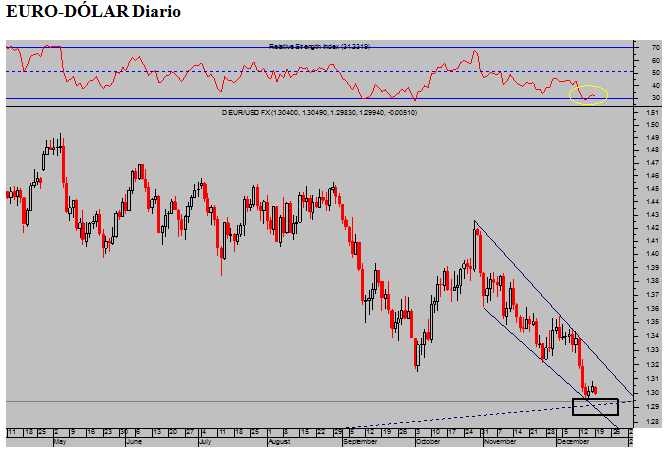The image size is (671, 459).
Task: Click the 1.42 price scale label
Action: 652,228
